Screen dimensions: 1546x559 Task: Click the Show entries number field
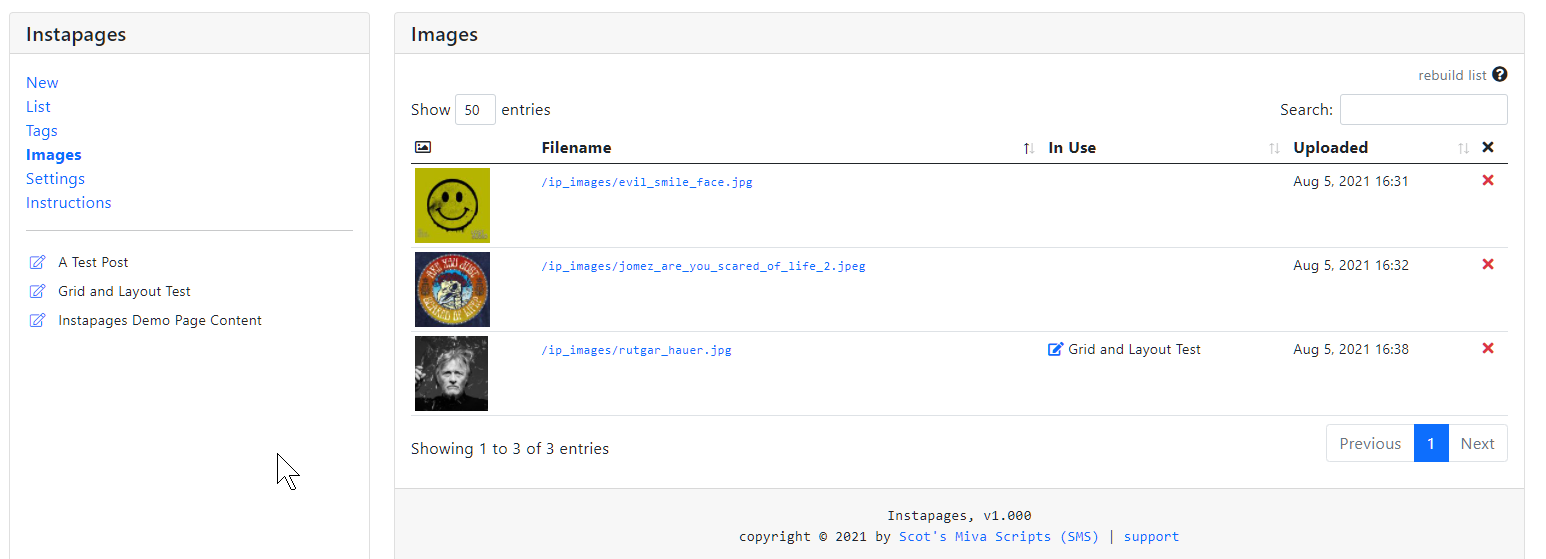click(x=475, y=109)
